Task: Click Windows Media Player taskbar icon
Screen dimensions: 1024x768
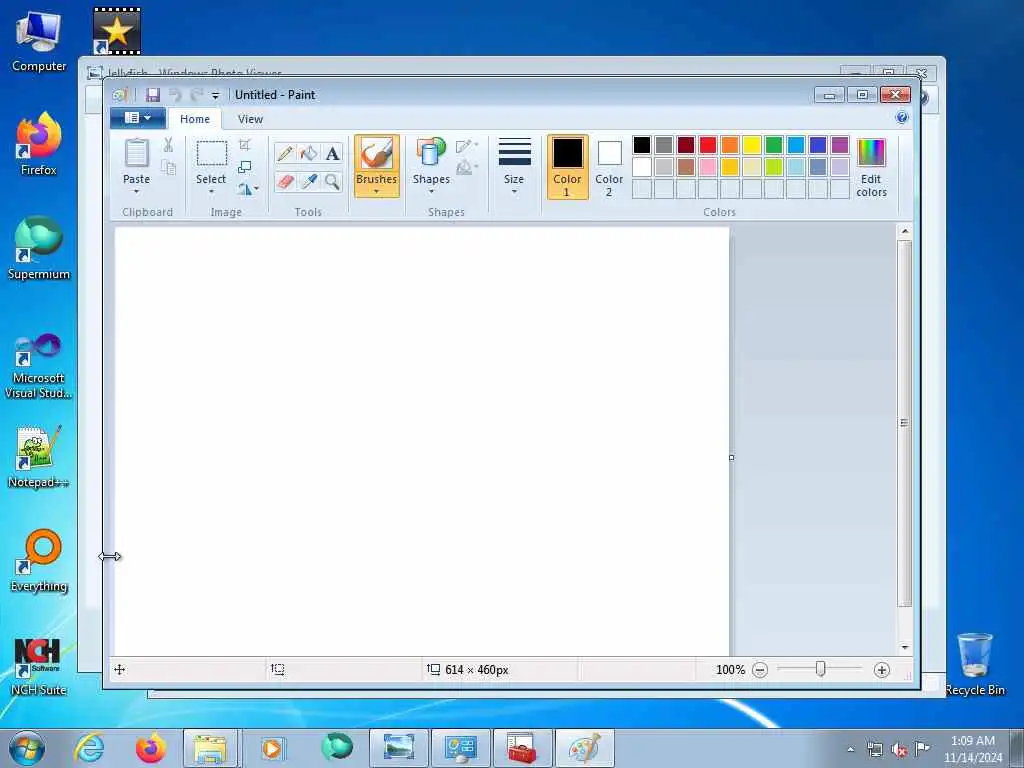Action: (272, 748)
